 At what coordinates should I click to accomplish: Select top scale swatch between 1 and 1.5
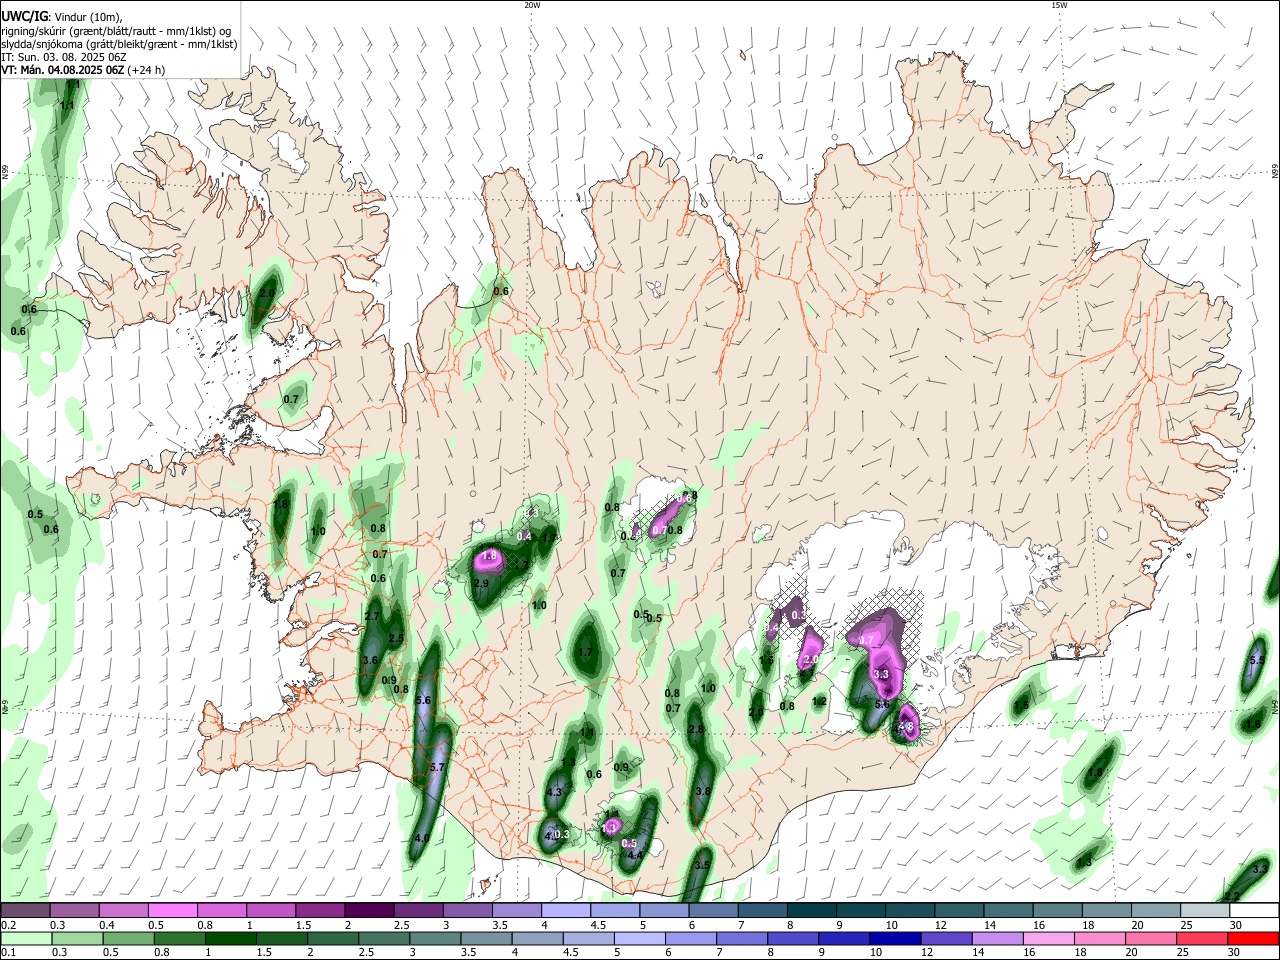(x=270, y=910)
